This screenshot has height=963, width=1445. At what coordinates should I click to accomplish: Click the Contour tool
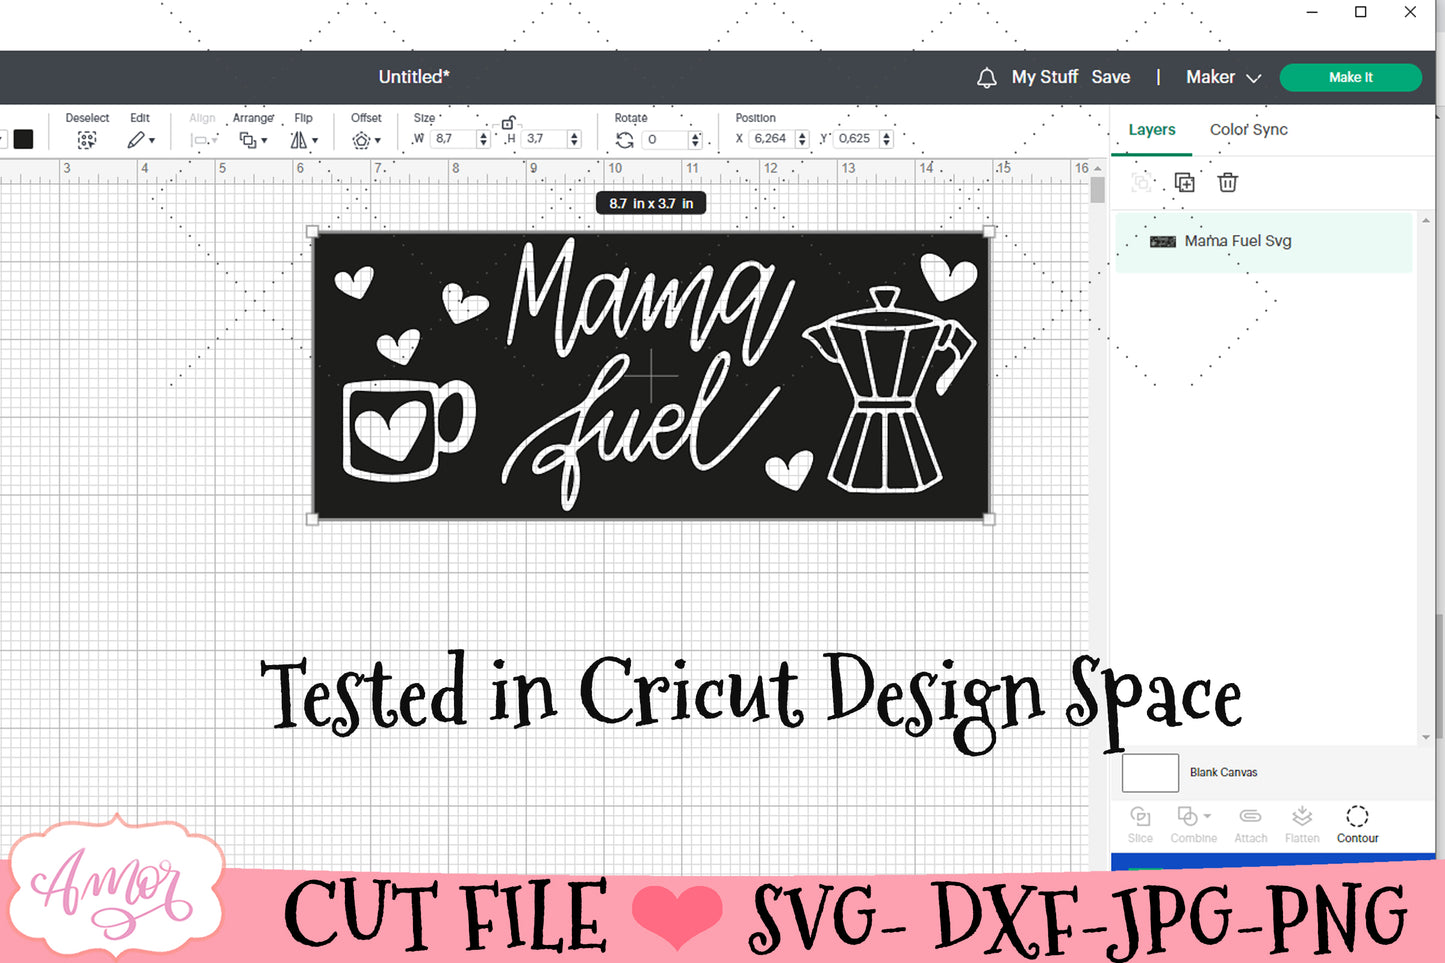point(1357,825)
